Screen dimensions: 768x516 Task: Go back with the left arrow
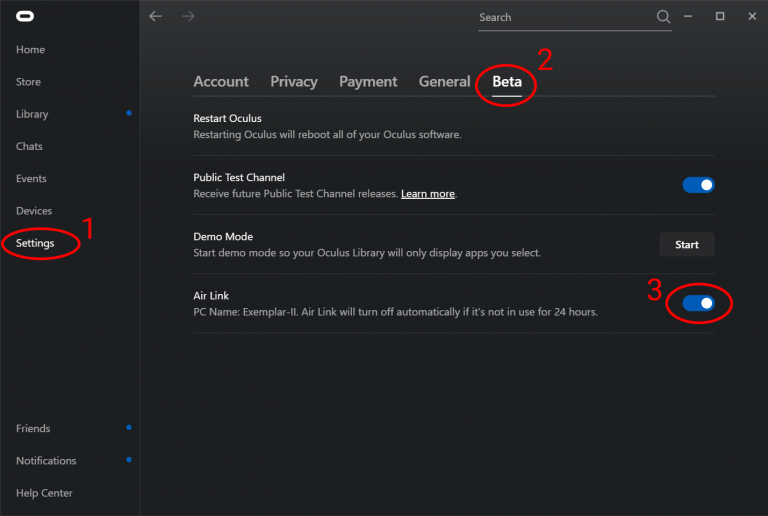pyautogui.click(x=155, y=16)
